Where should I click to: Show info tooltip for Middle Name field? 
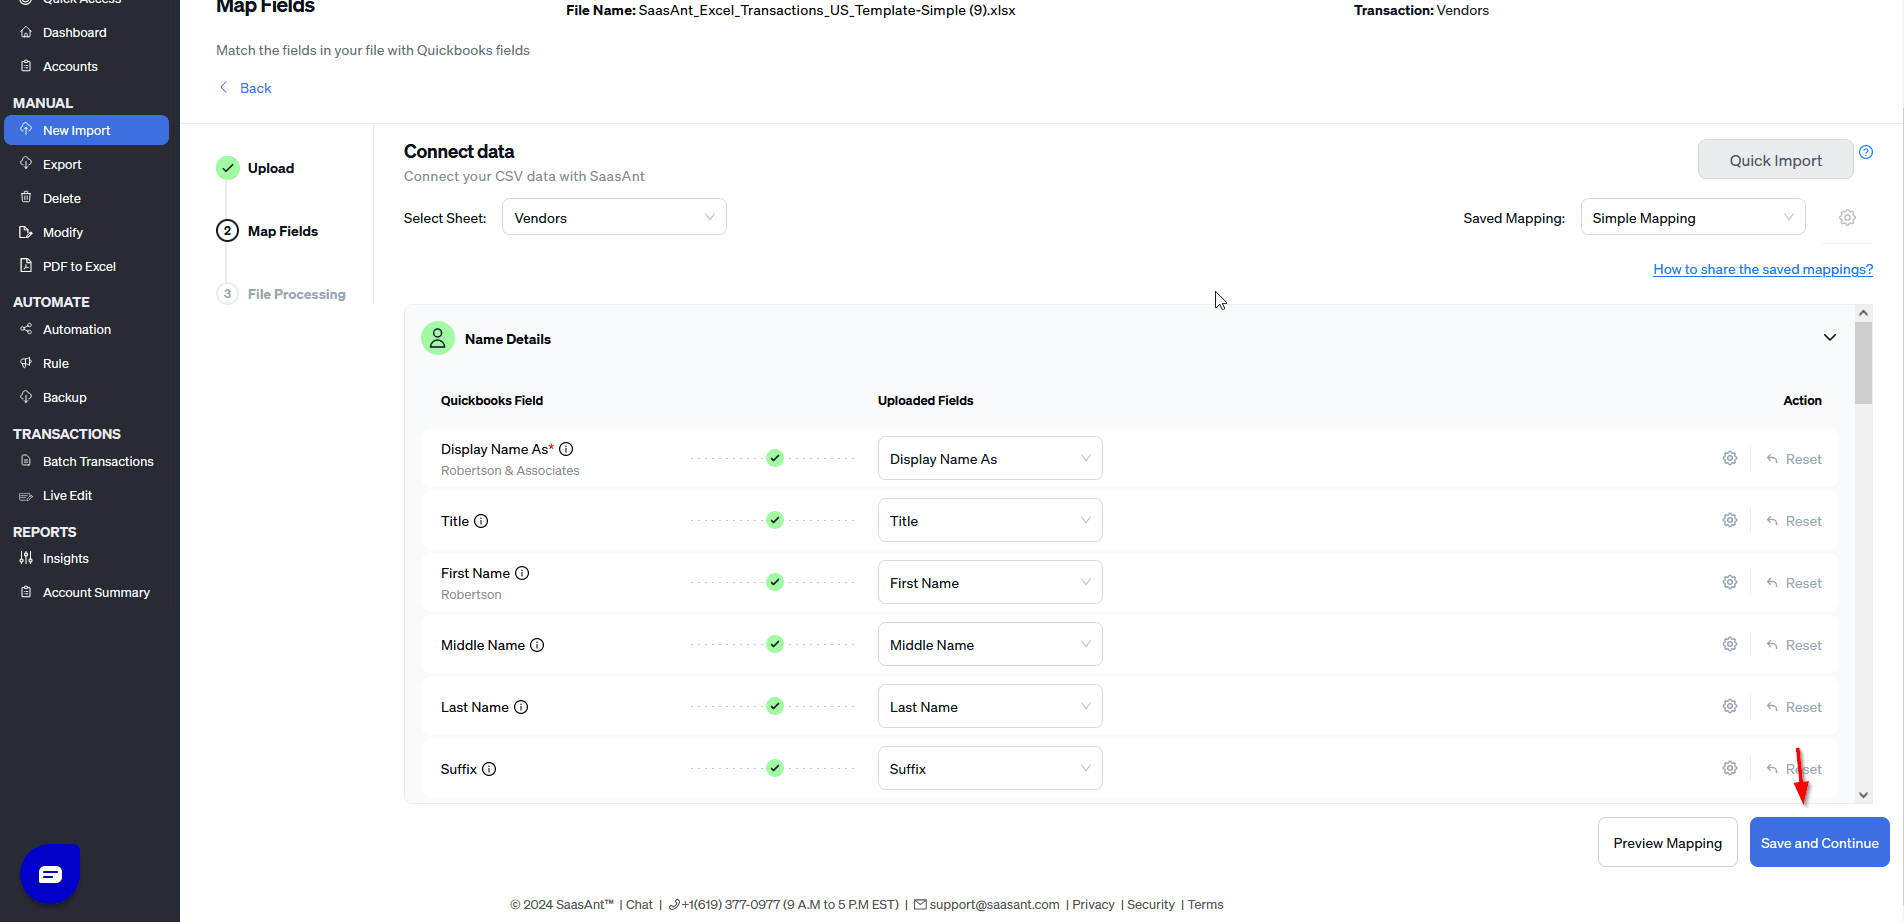pyautogui.click(x=537, y=645)
